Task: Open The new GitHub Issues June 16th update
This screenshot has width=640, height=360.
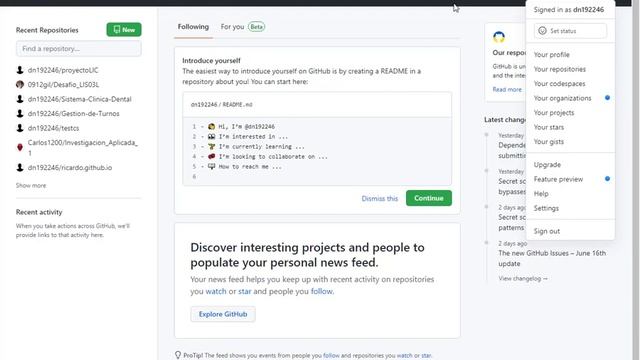Action: [552, 258]
